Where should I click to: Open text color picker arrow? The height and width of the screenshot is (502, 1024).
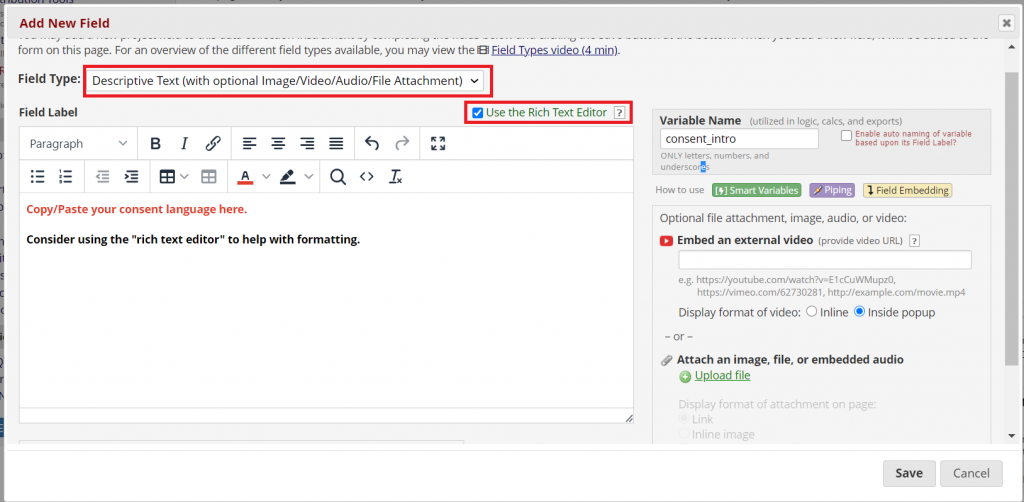coord(266,177)
